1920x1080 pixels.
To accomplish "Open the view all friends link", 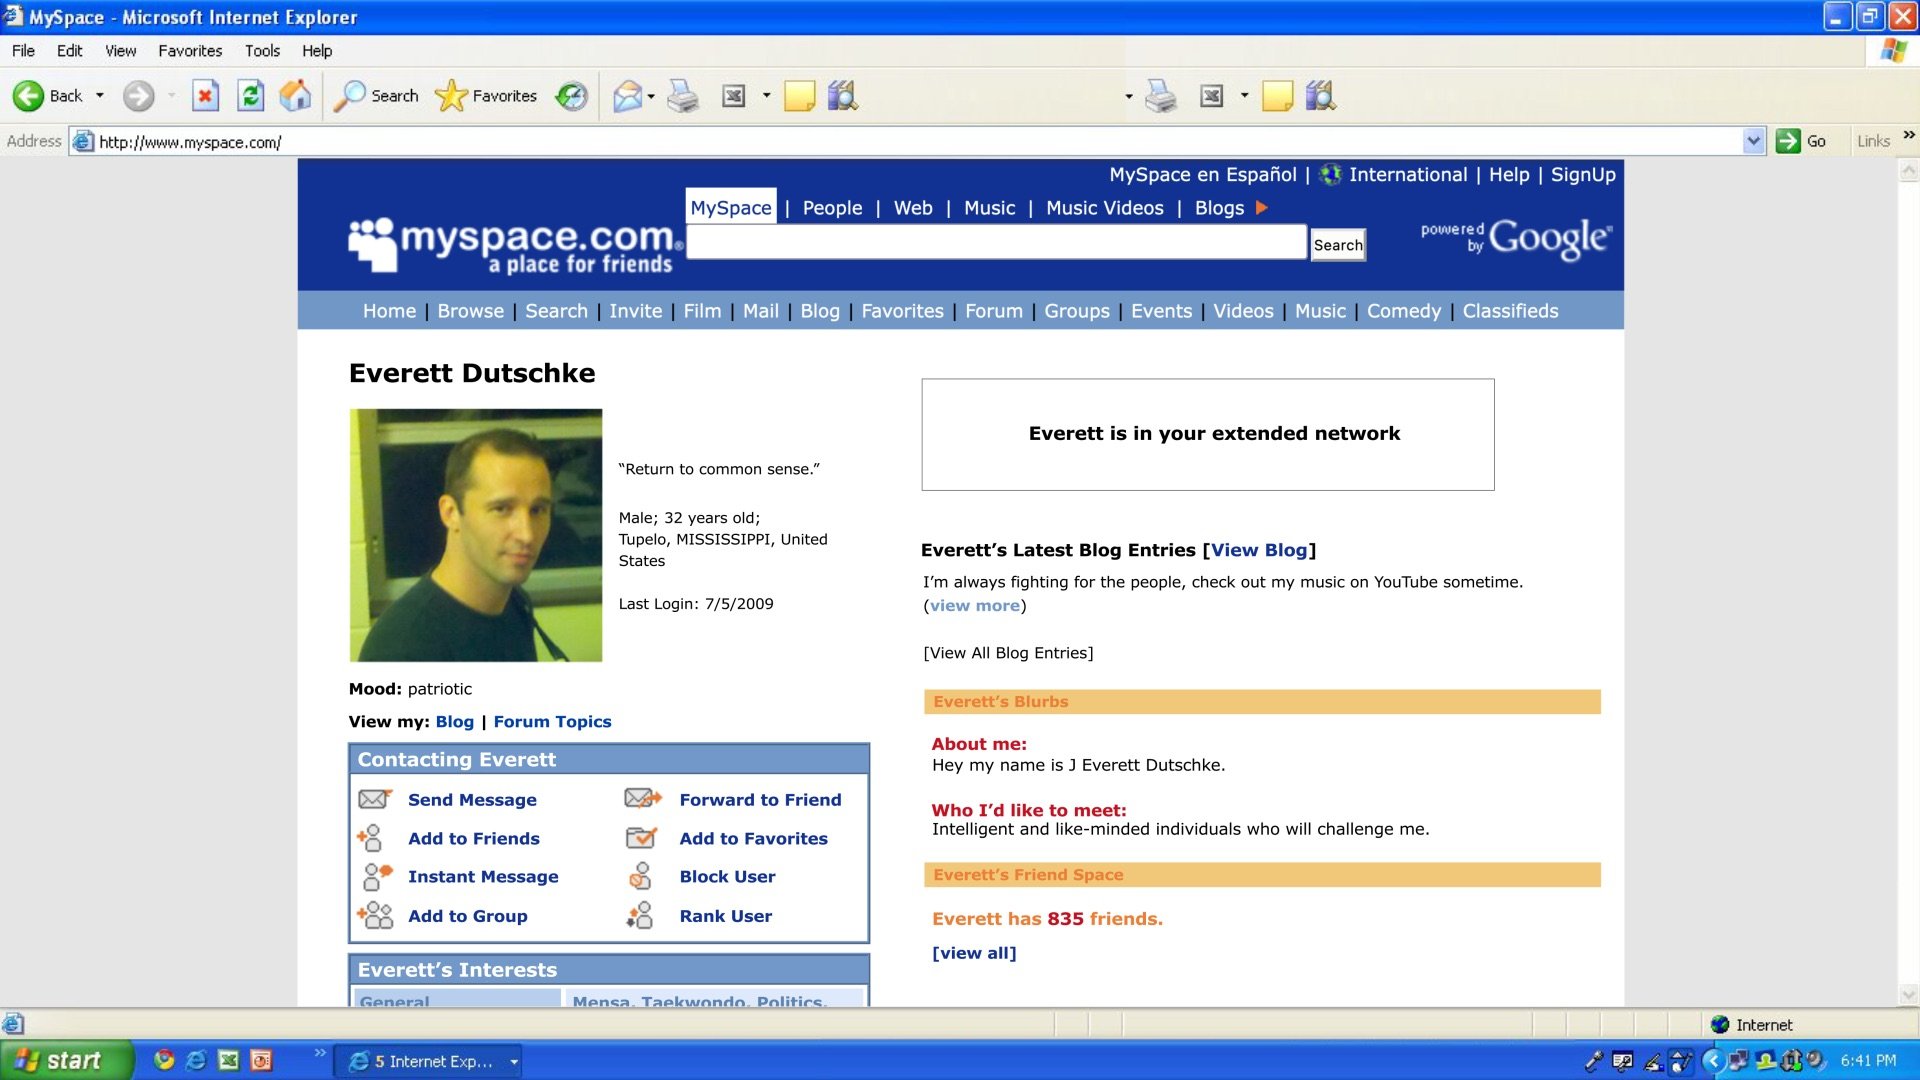I will 974,953.
